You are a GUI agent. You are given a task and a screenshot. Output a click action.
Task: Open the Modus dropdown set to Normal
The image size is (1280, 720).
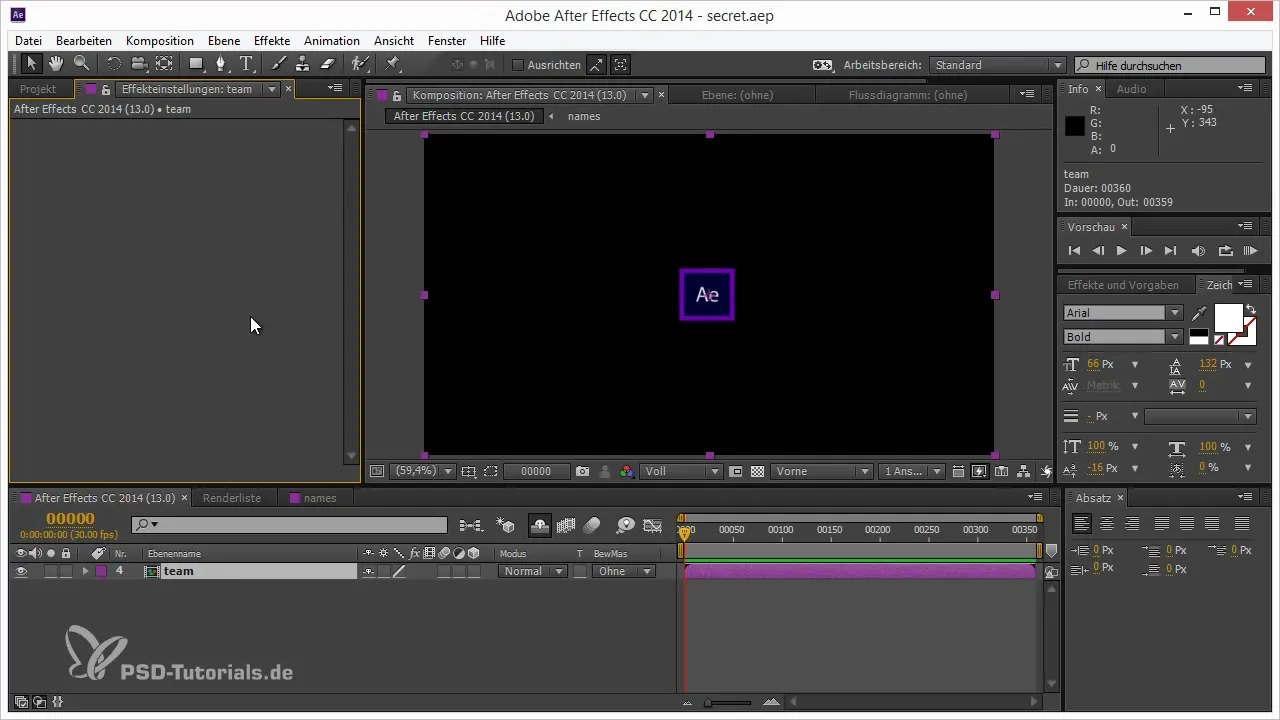[x=532, y=571]
